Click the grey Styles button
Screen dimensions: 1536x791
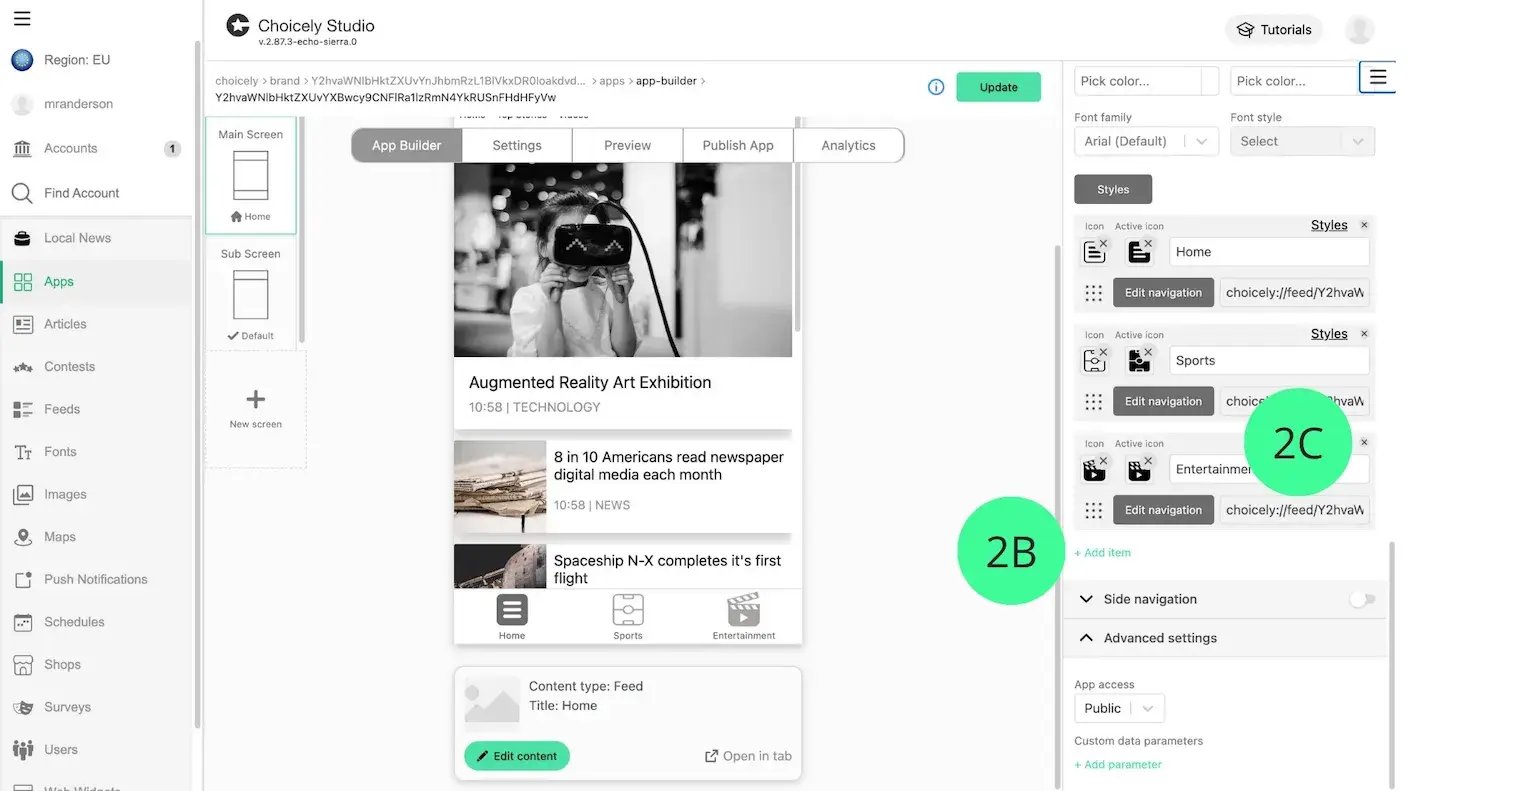[1113, 189]
